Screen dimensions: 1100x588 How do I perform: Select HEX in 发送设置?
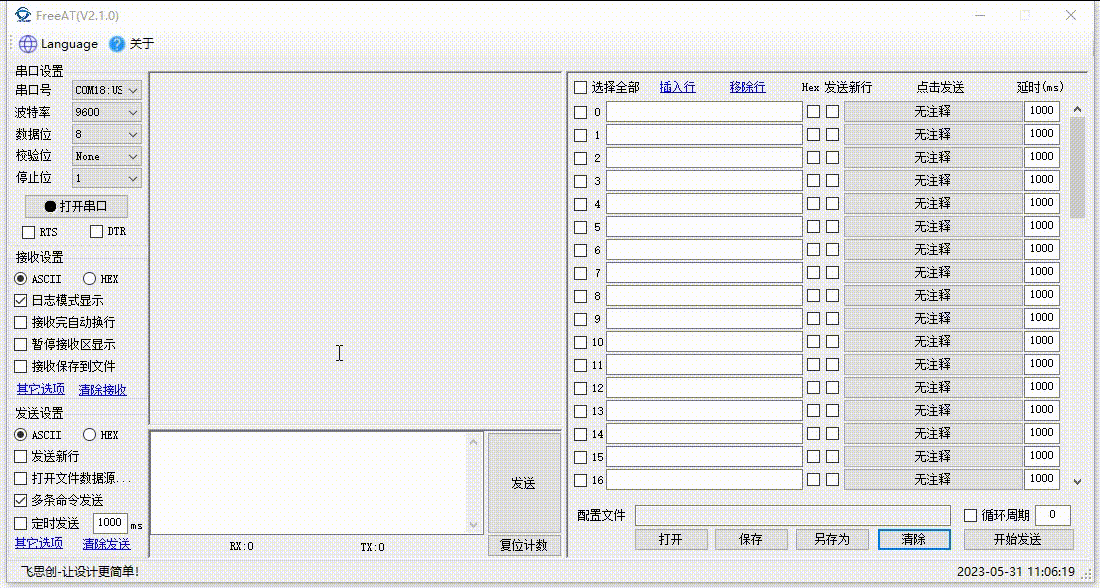(89, 434)
